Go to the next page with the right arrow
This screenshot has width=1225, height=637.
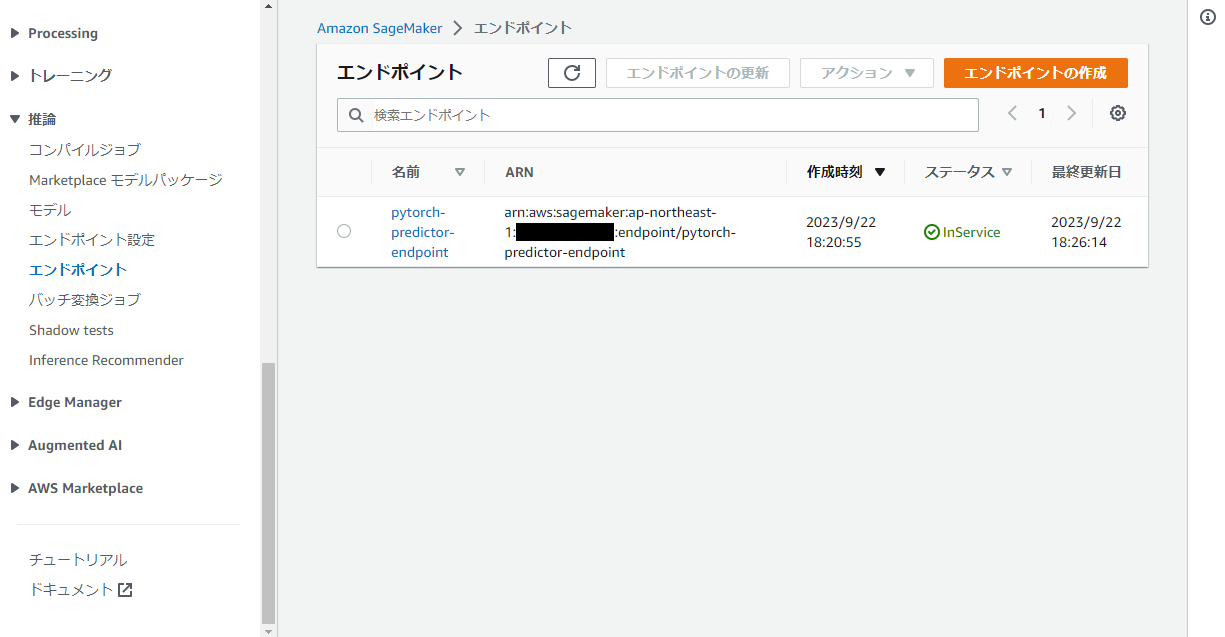tap(1071, 113)
